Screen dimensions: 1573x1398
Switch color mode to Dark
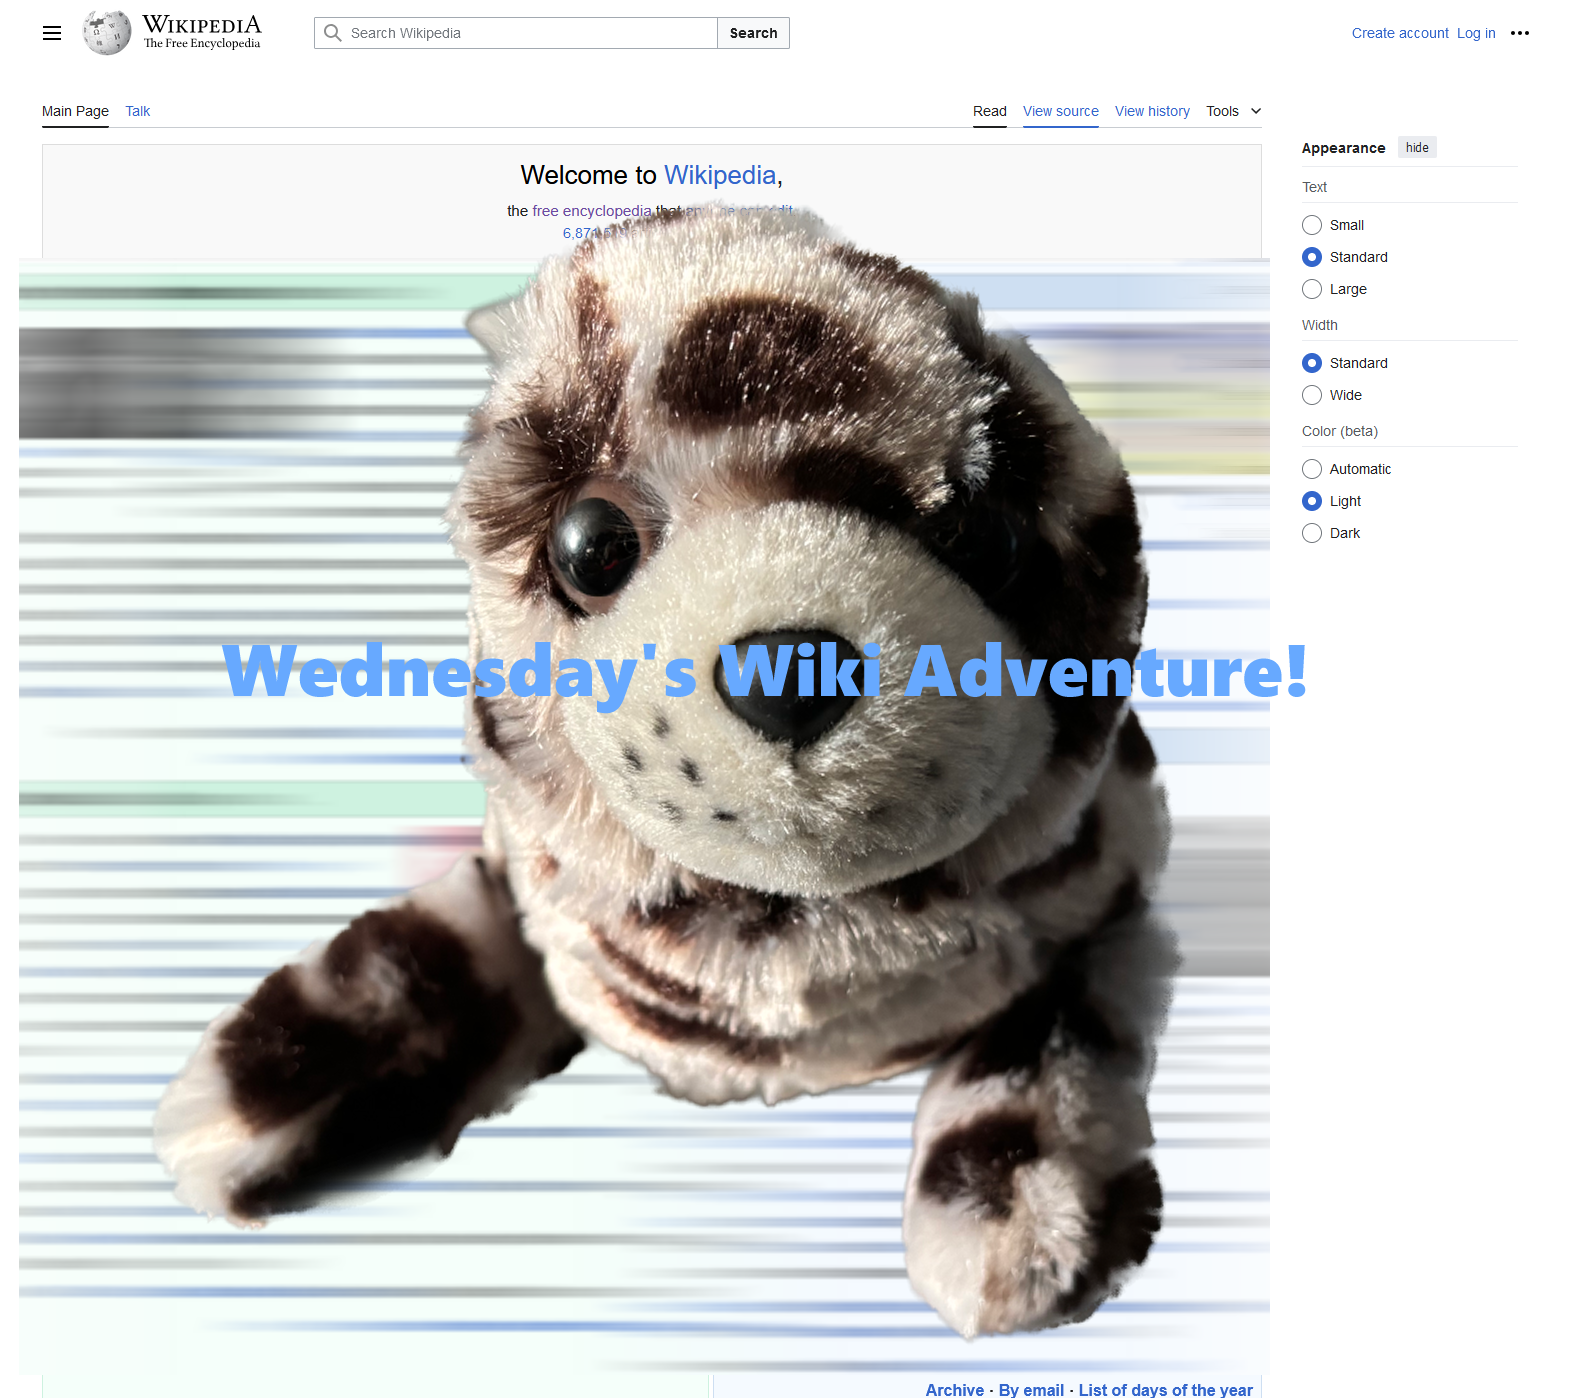click(x=1312, y=533)
